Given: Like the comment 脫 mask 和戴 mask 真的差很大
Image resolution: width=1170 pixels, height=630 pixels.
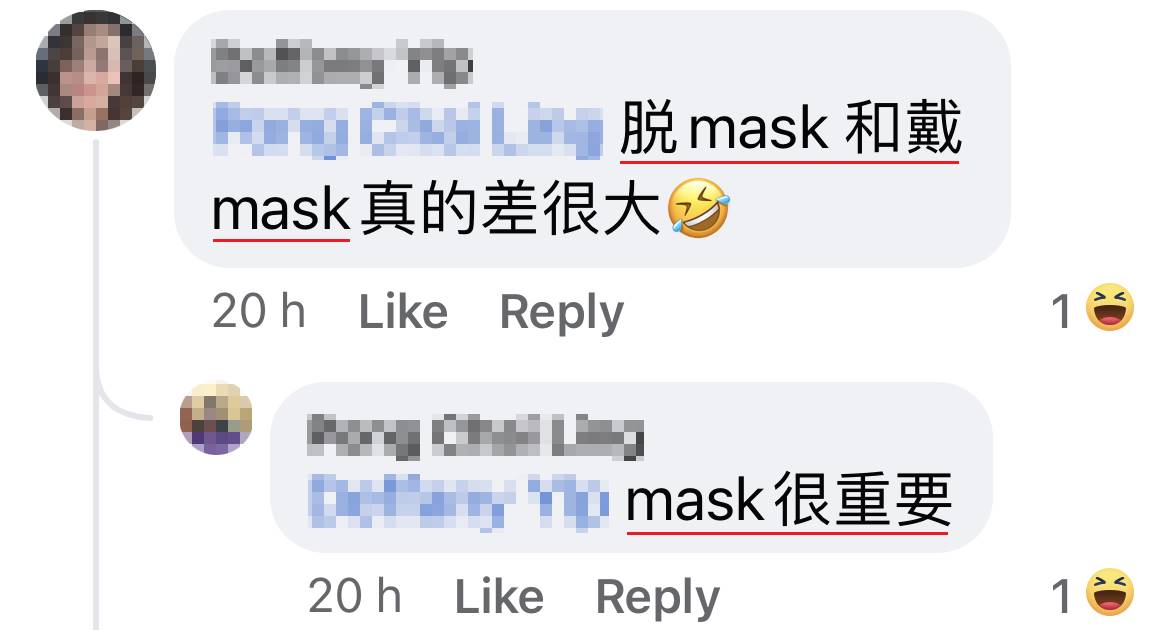Looking at the screenshot, I should pyautogui.click(x=404, y=311).
